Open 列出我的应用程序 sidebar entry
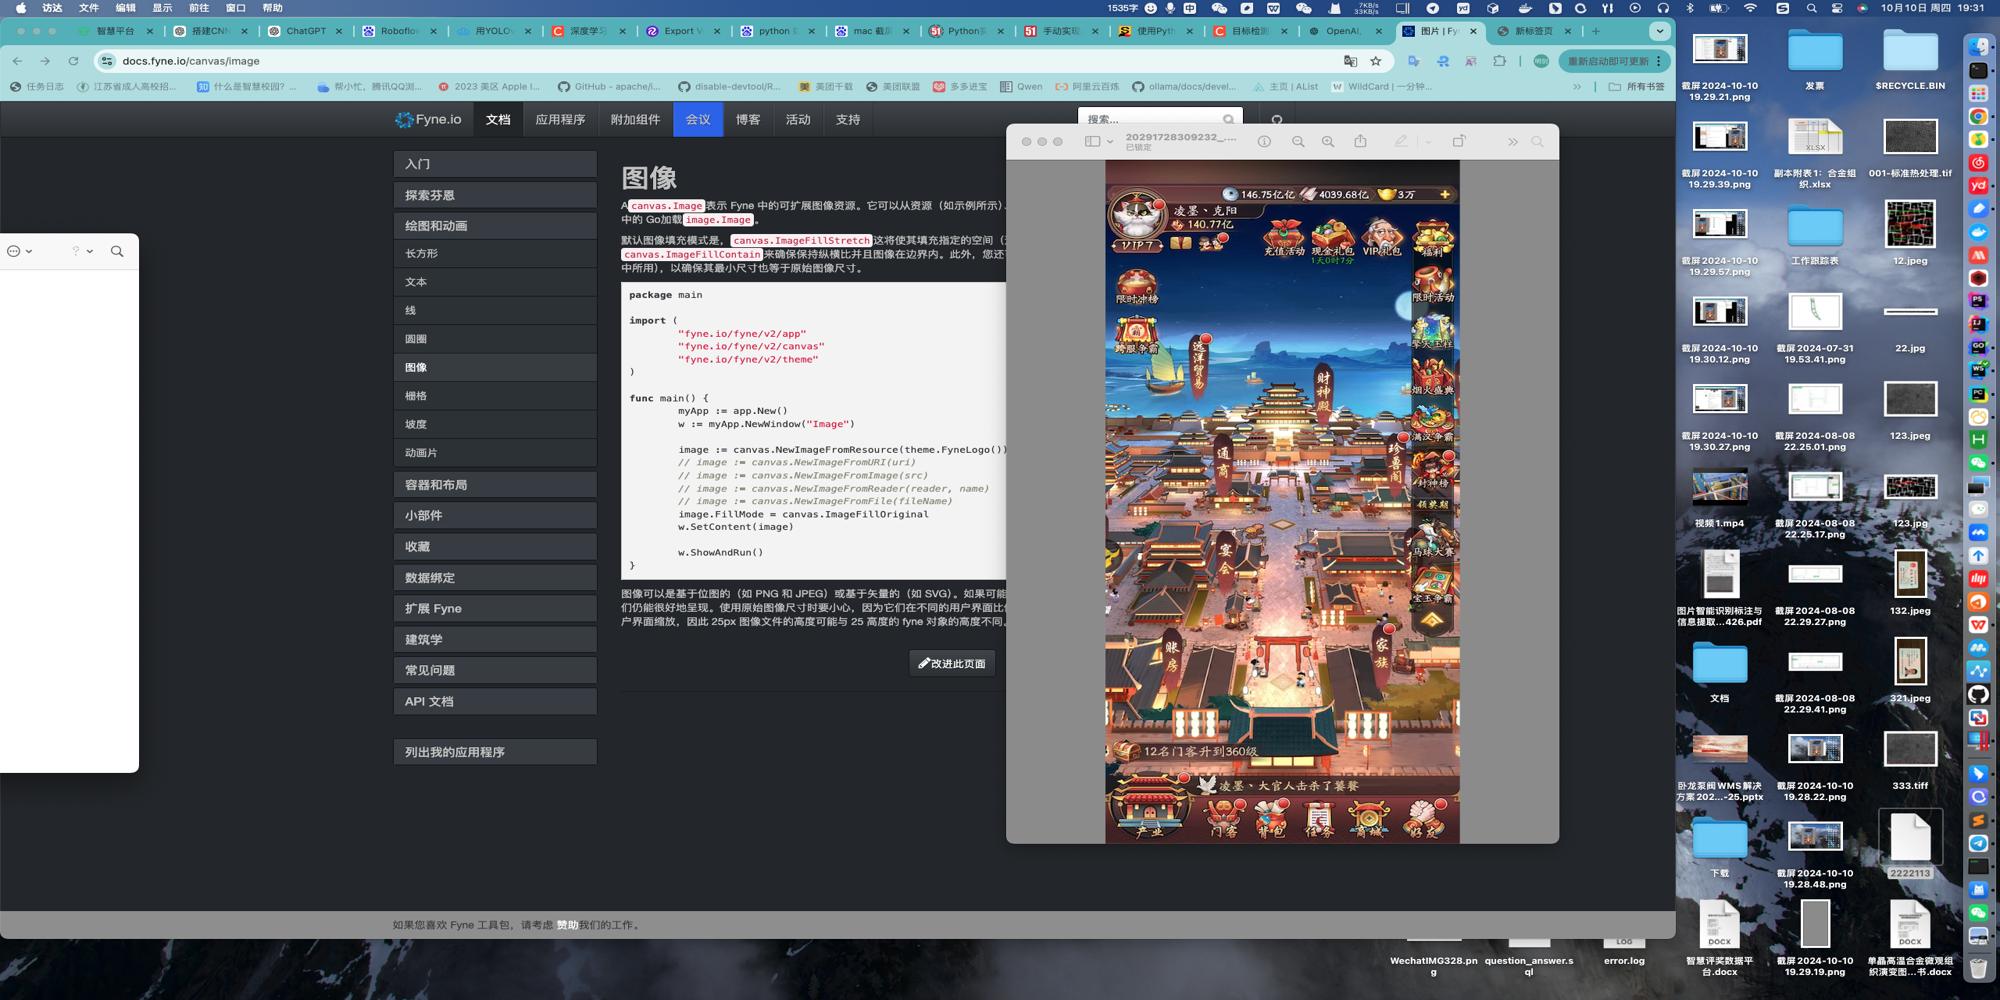The image size is (2000, 1000). pyautogui.click(x=495, y=752)
